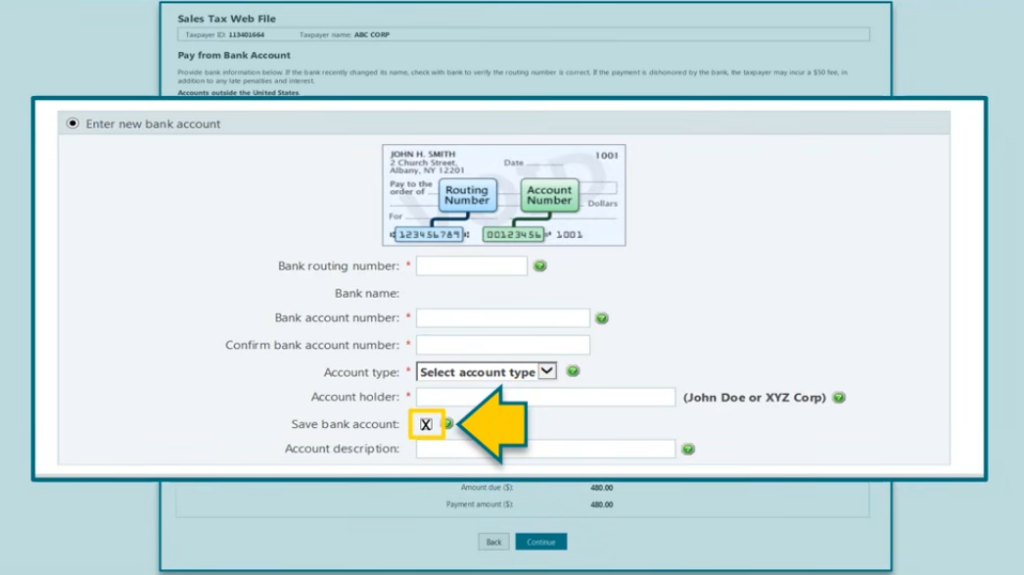Open the Select account type dropdown
Viewport: 1024px width, 575px height.
pos(487,372)
